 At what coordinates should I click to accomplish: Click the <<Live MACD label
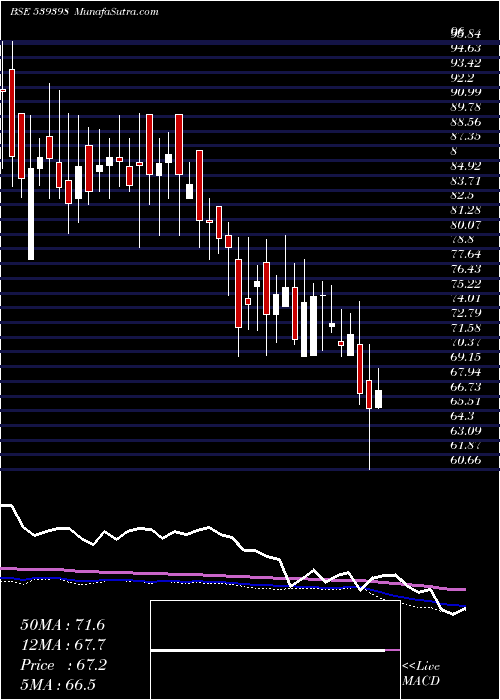pos(421,674)
